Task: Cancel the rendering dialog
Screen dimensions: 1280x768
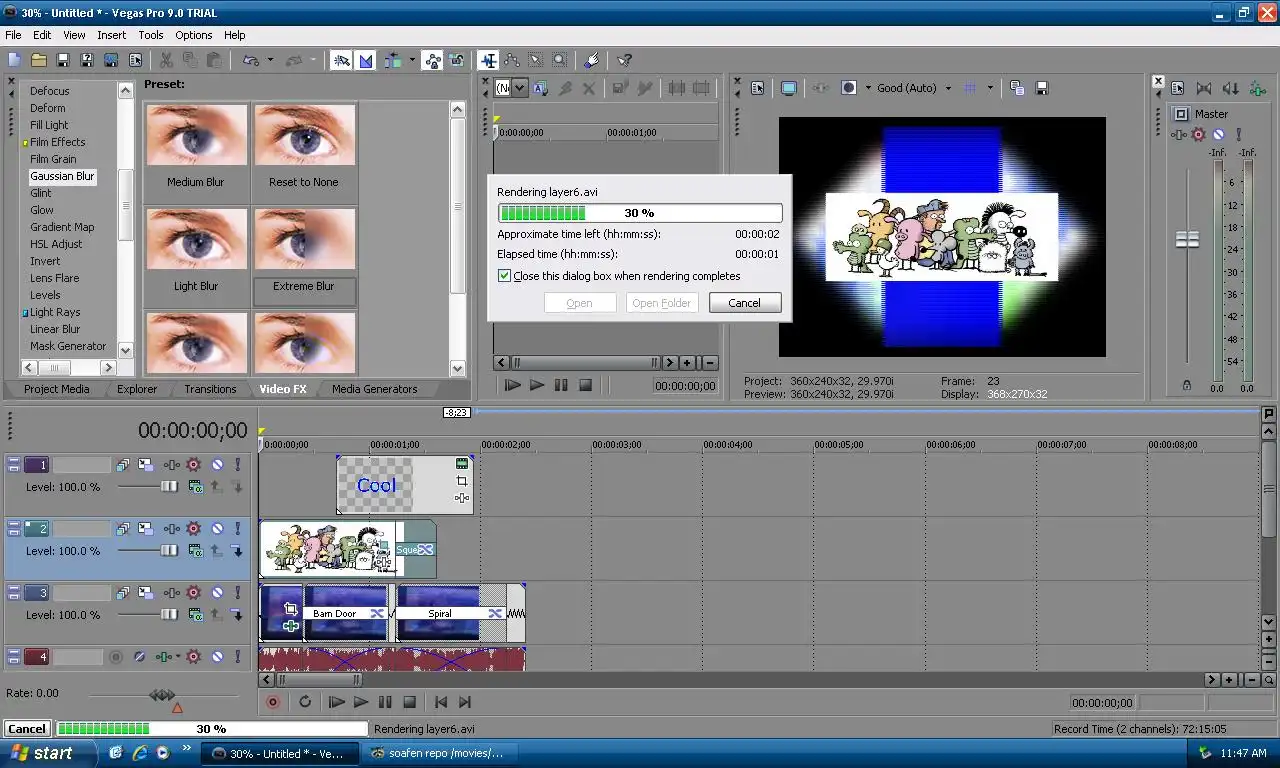Action: (745, 303)
